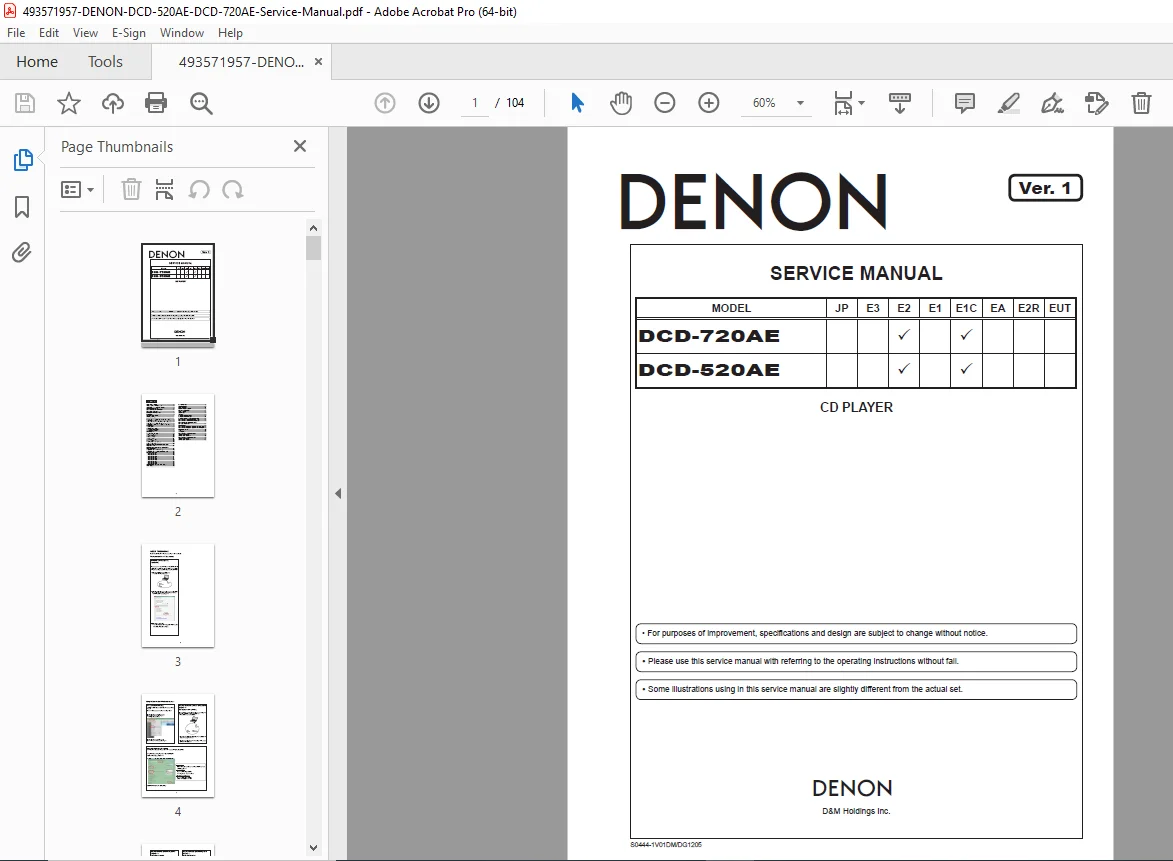Click the SERVICE MANUAL heading
The height and width of the screenshot is (861, 1173).
pos(856,273)
